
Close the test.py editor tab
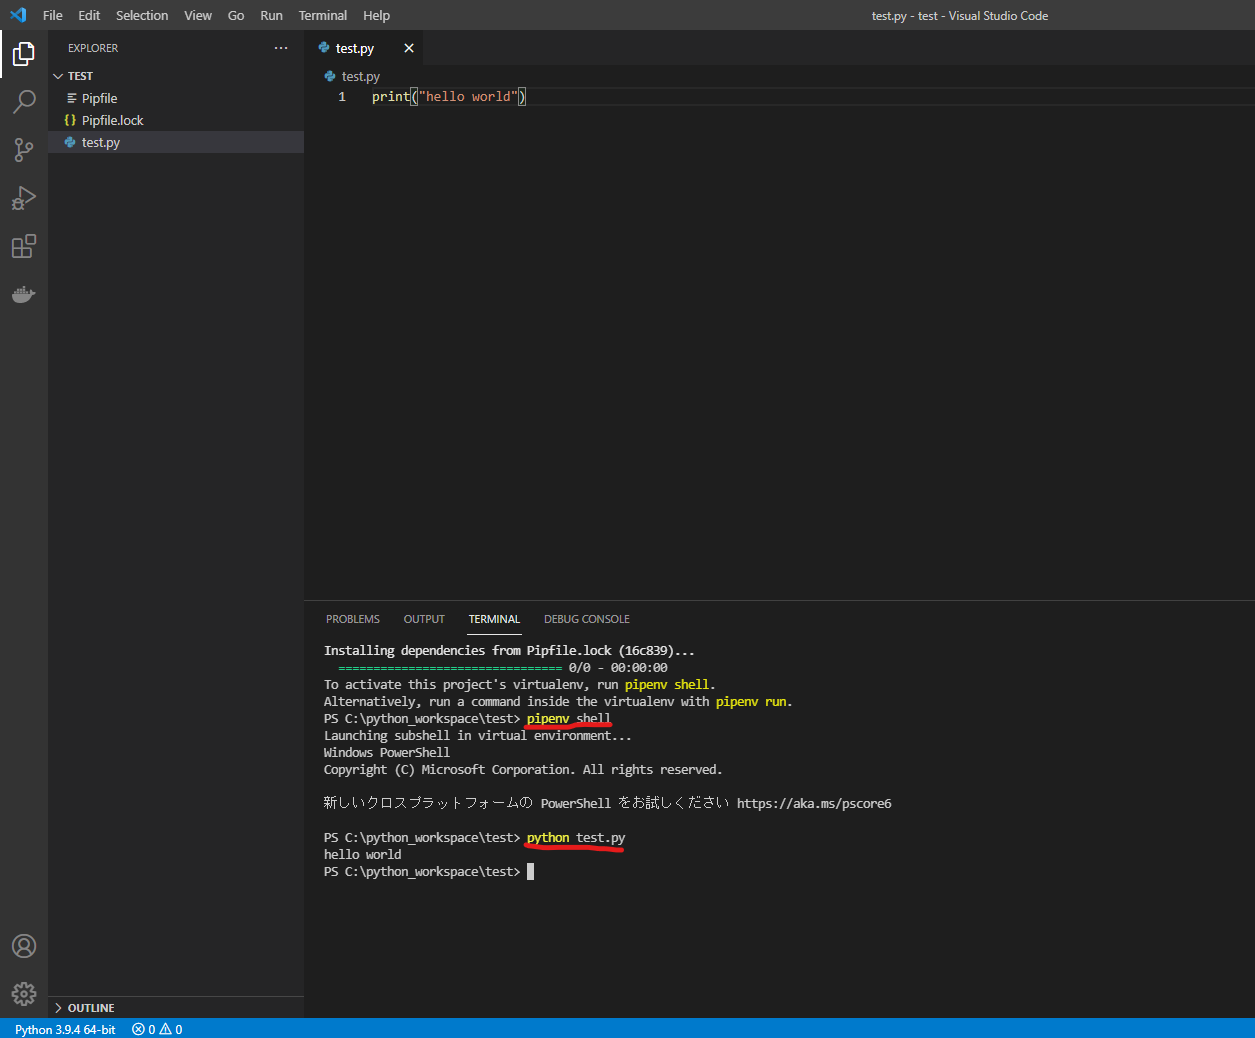[409, 48]
